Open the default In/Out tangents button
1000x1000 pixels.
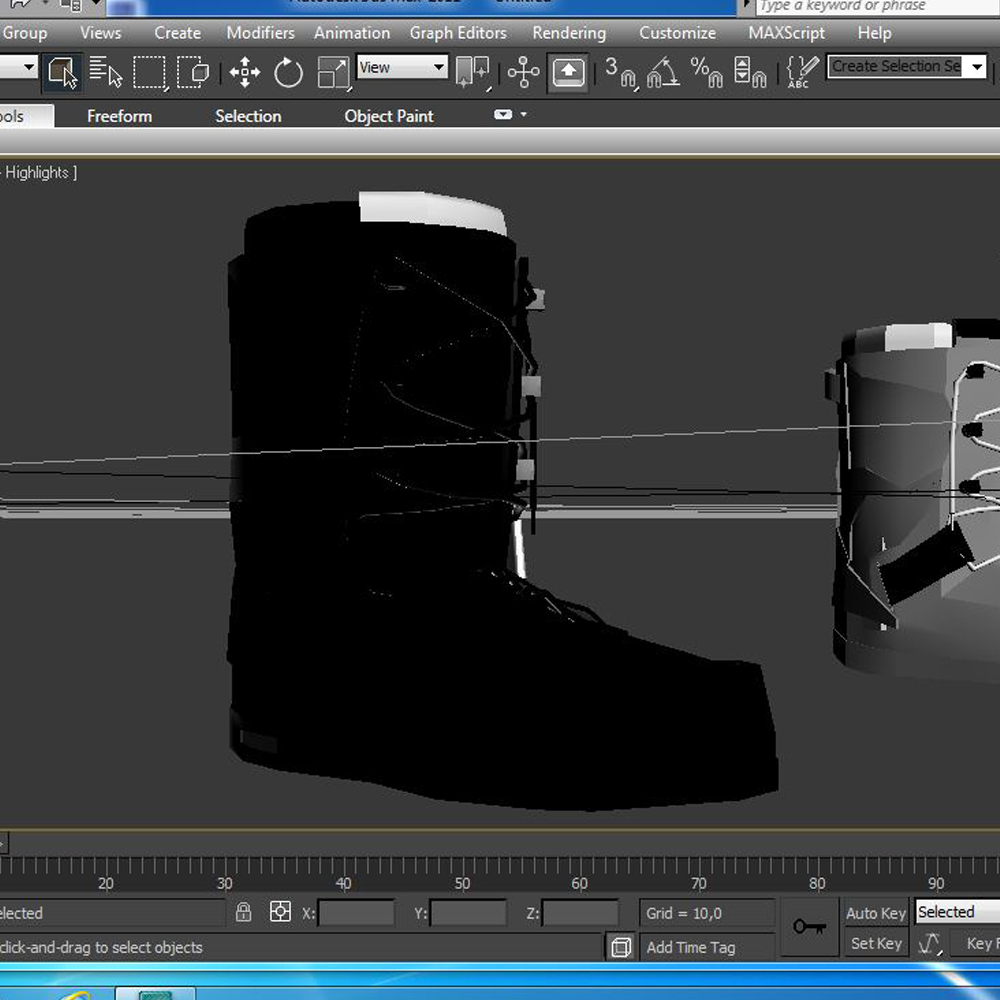[929, 943]
